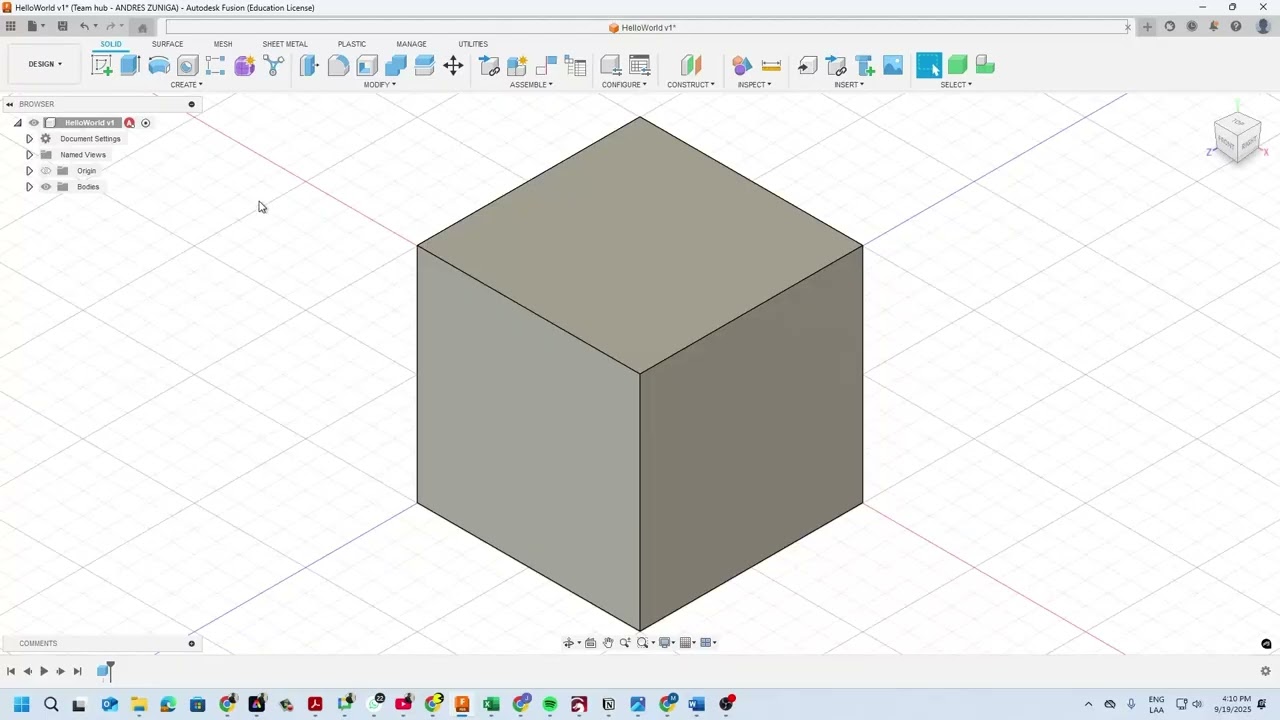
Task: Open the Rectangular Pattern tool
Action: (x=215, y=66)
